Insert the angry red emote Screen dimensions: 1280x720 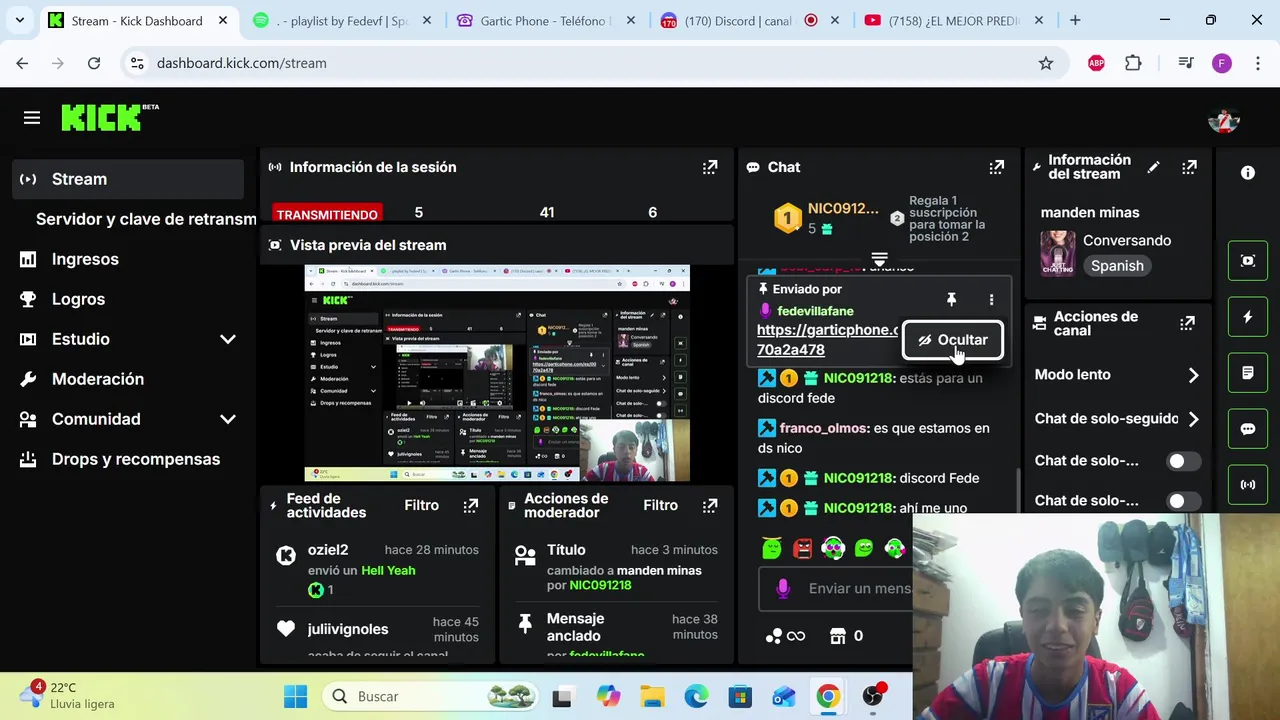coord(803,548)
